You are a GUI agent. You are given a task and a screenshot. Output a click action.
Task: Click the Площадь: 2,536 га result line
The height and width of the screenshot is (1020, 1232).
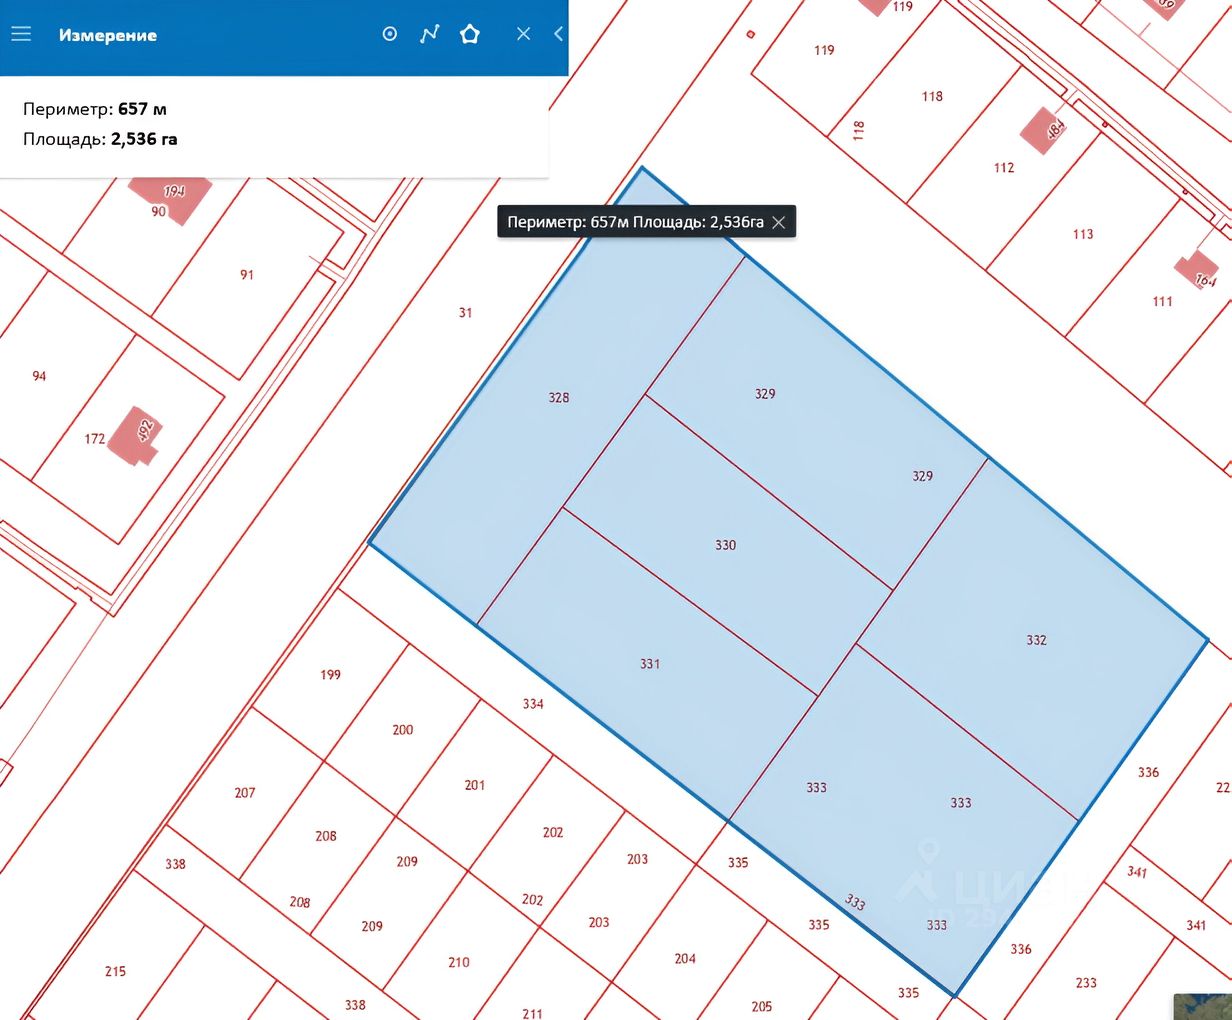point(100,139)
